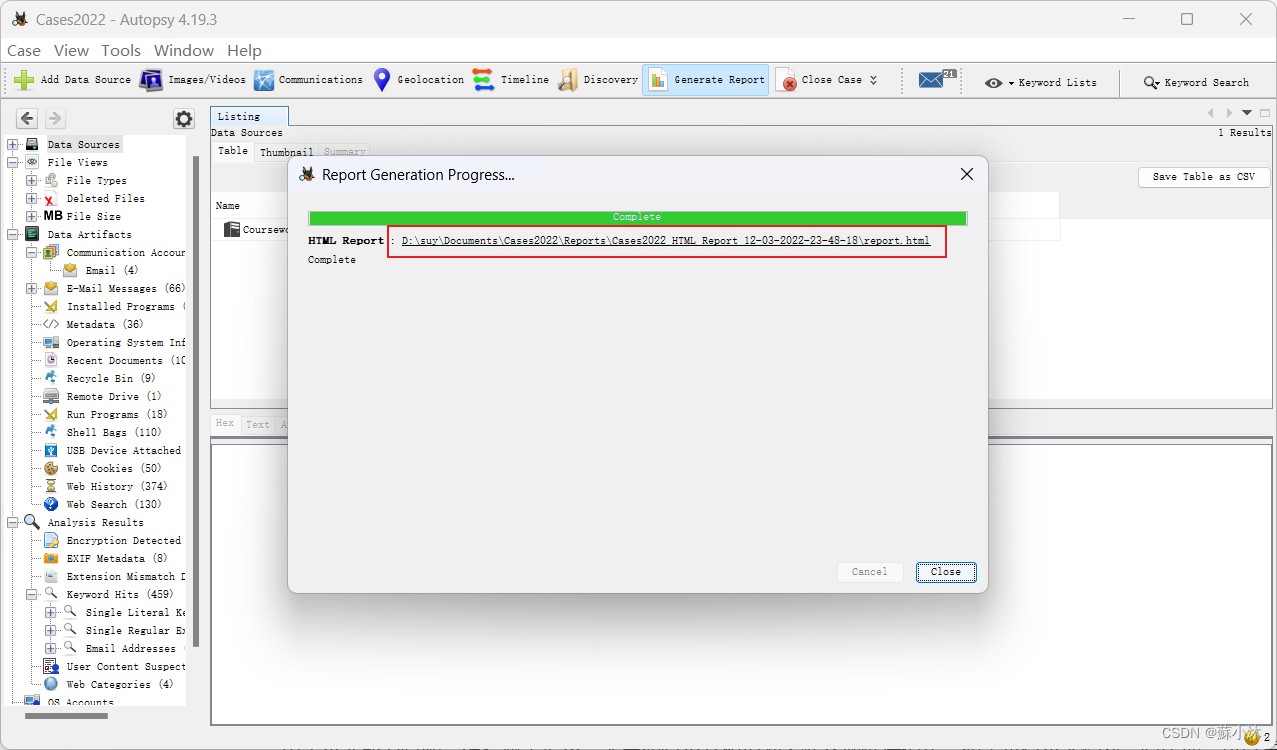Expand the File Types node
Screen dimensions: 1277x750
(32, 181)
